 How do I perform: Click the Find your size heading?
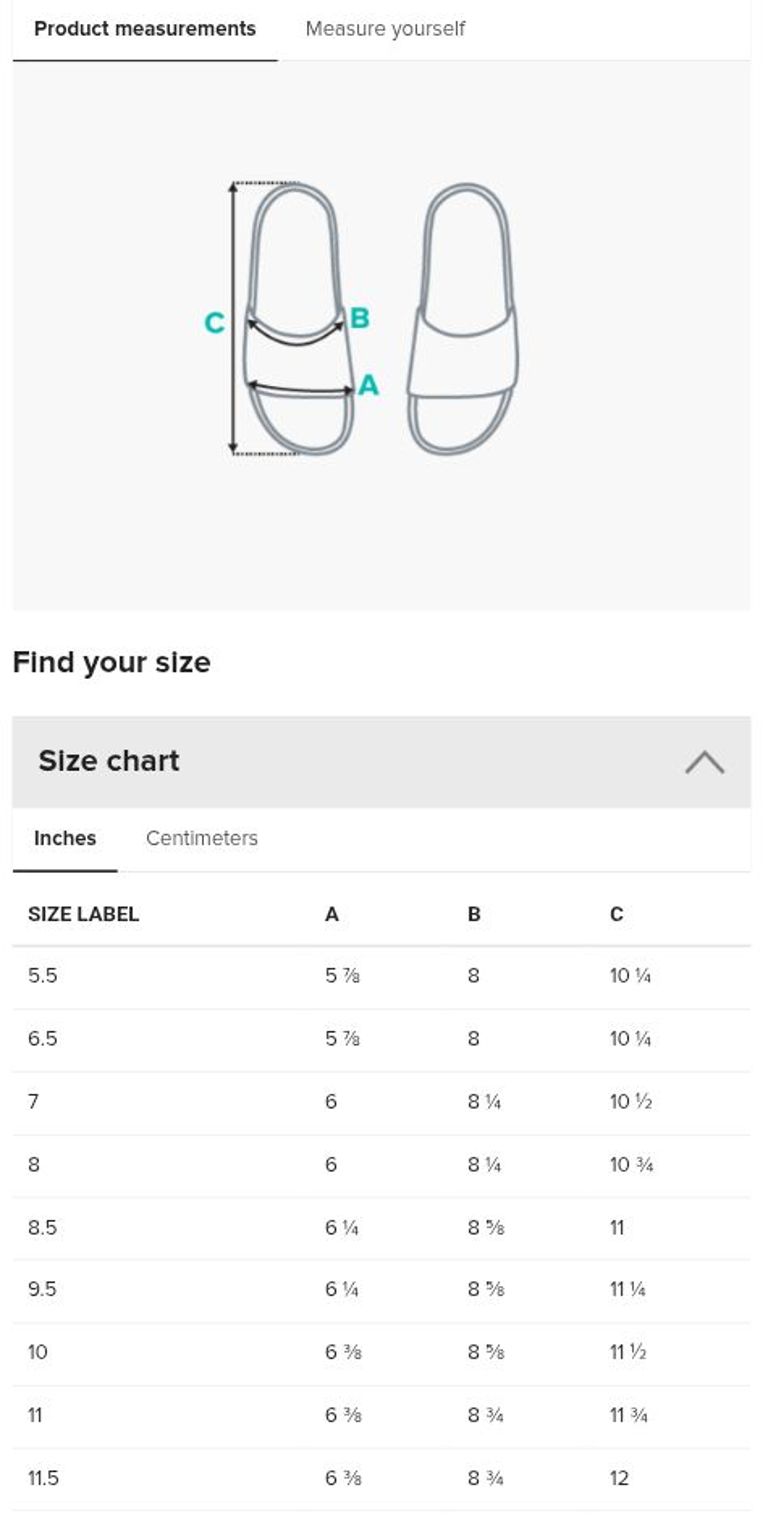(111, 662)
